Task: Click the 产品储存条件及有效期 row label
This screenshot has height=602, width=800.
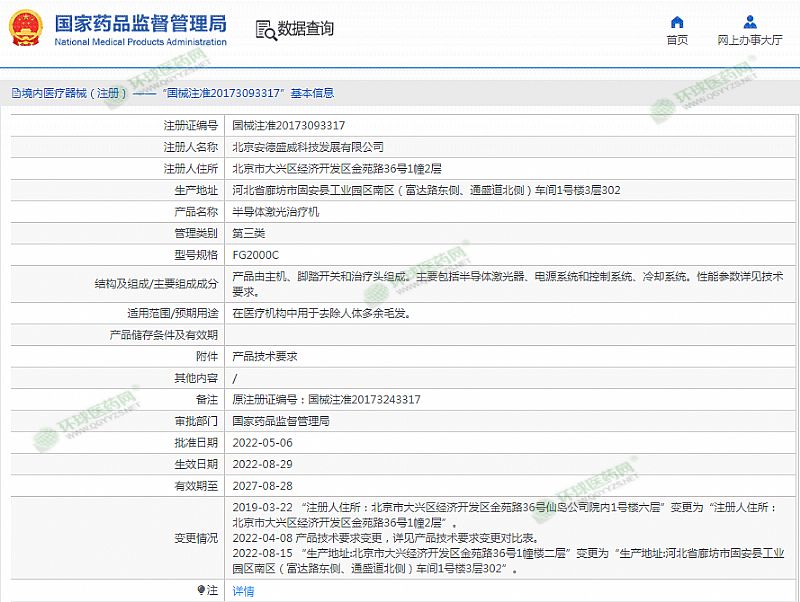Action: (164, 335)
